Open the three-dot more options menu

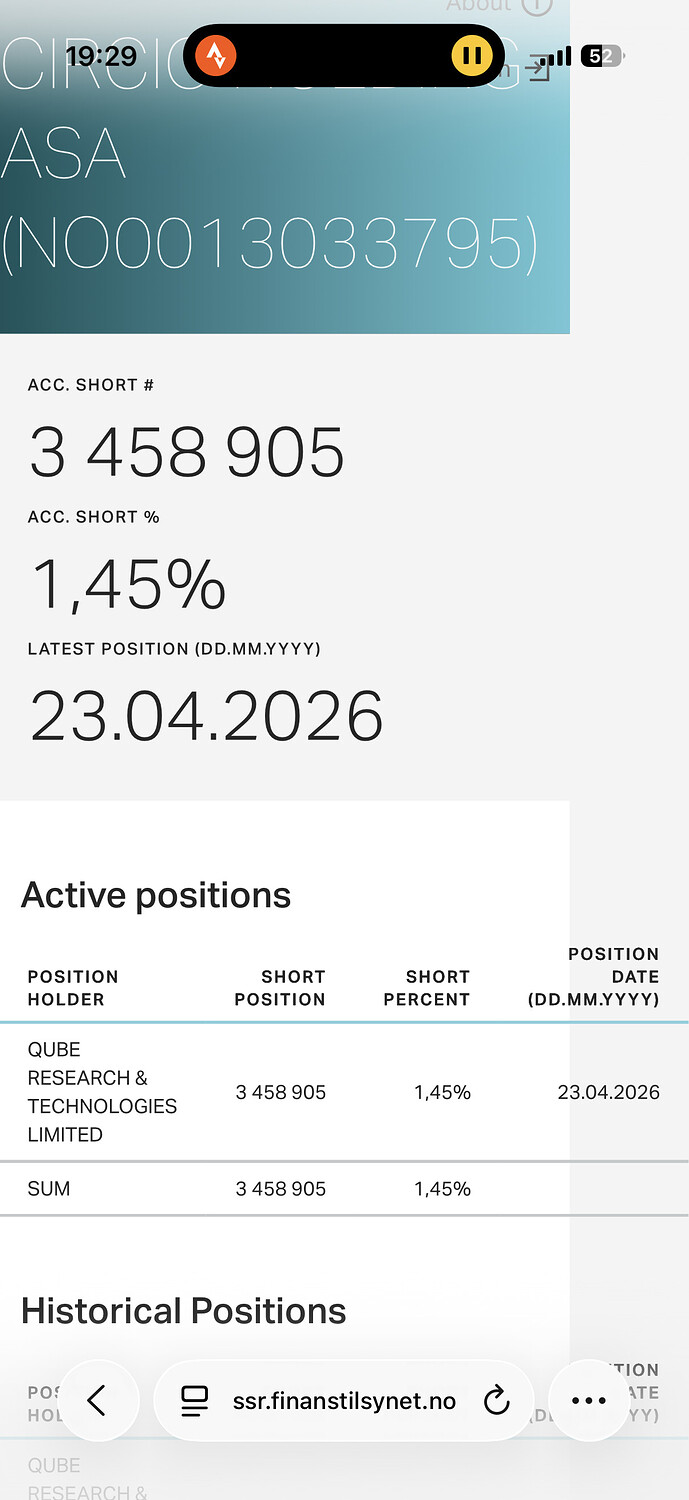589,1401
